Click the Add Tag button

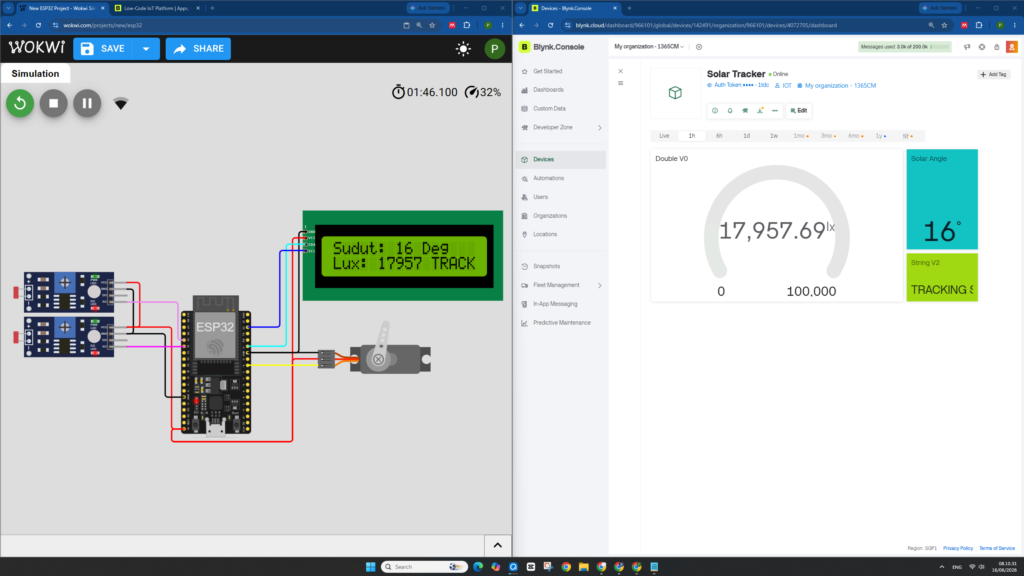pyautogui.click(x=994, y=74)
